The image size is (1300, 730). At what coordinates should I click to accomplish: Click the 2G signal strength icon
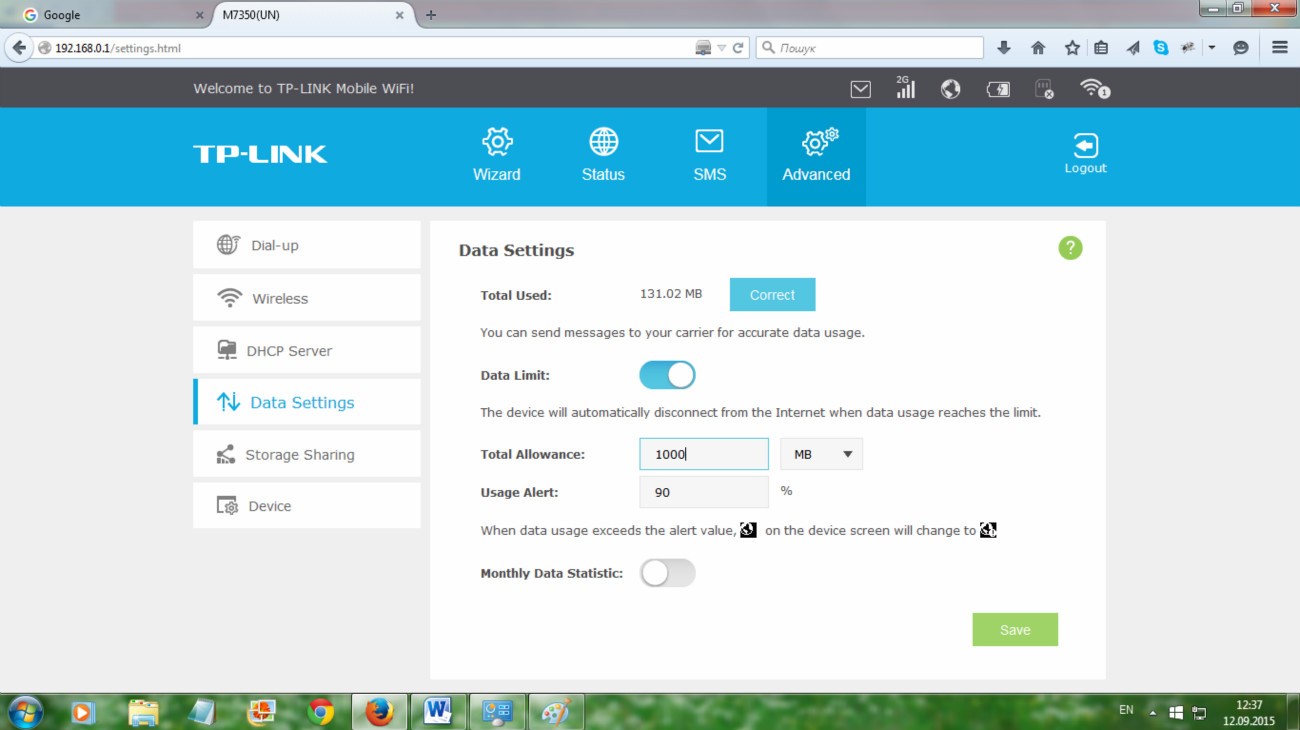pos(905,88)
